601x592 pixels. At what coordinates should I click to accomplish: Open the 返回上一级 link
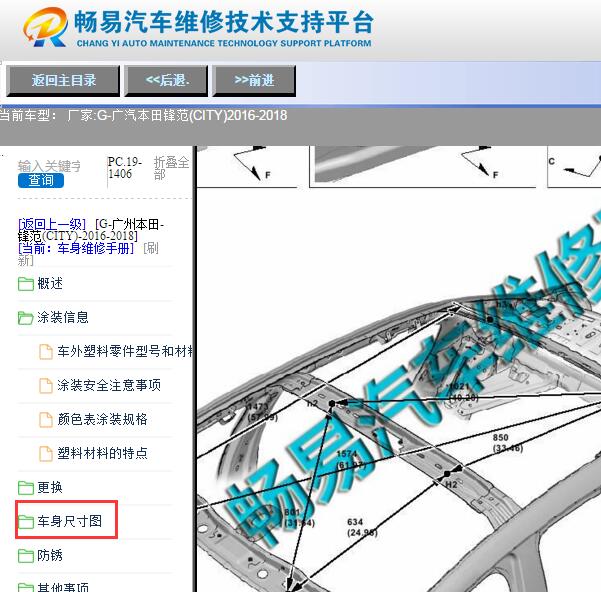[52, 224]
